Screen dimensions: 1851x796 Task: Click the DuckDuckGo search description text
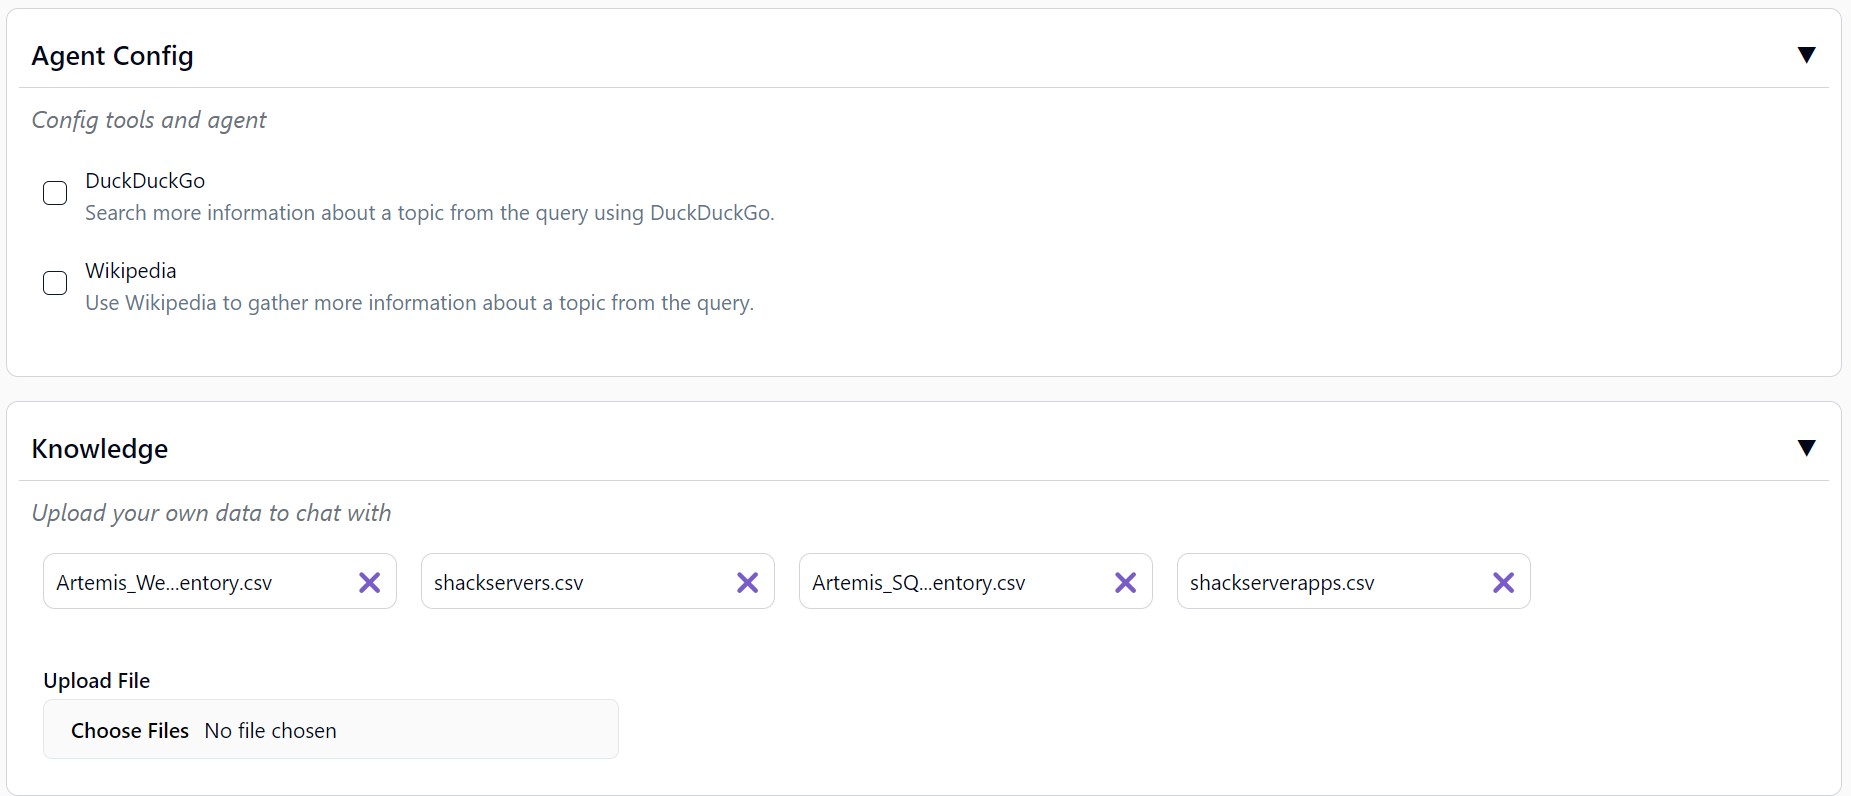429,213
